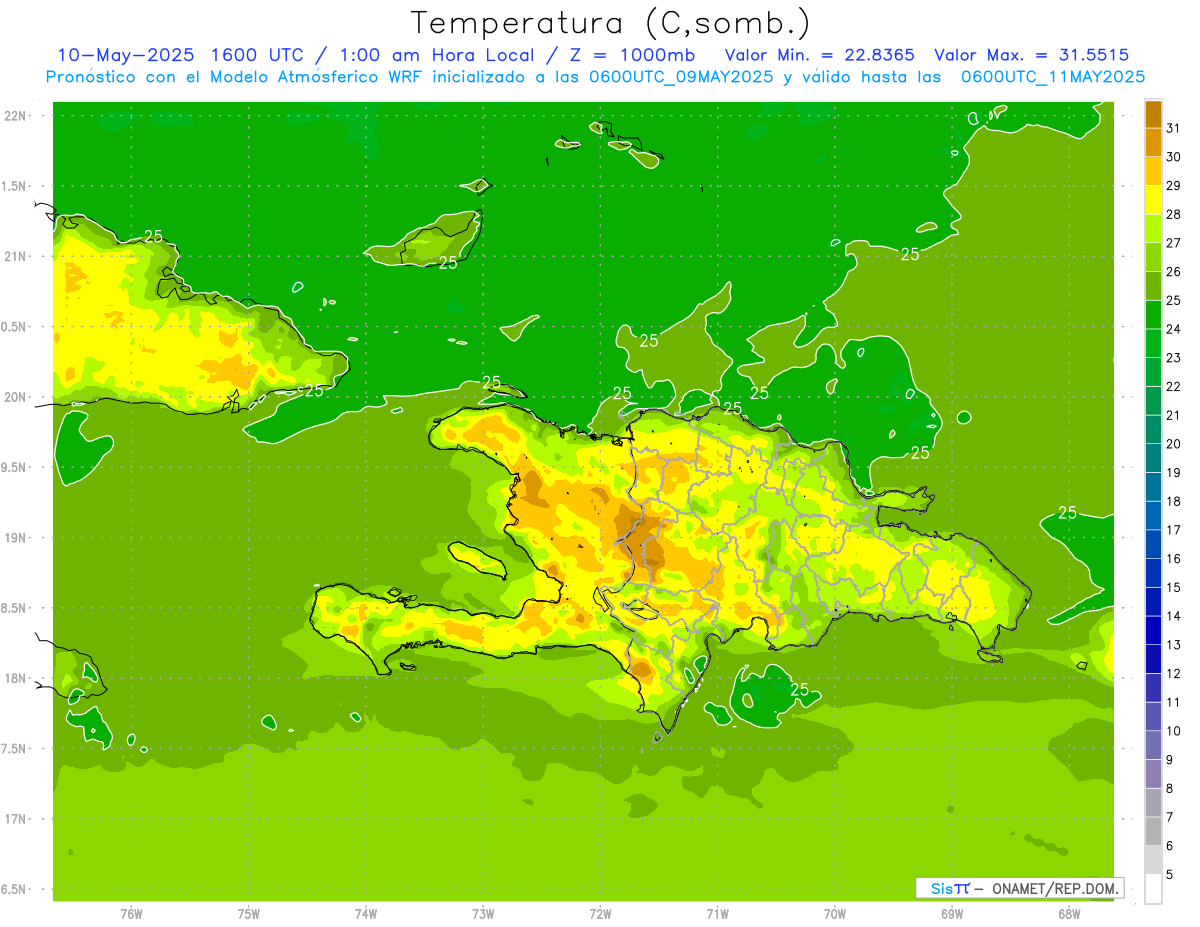Click the valid-until time "0600UTC_11MAY2025"
This screenshot has height=927, width=1200.
click(1053, 77)
